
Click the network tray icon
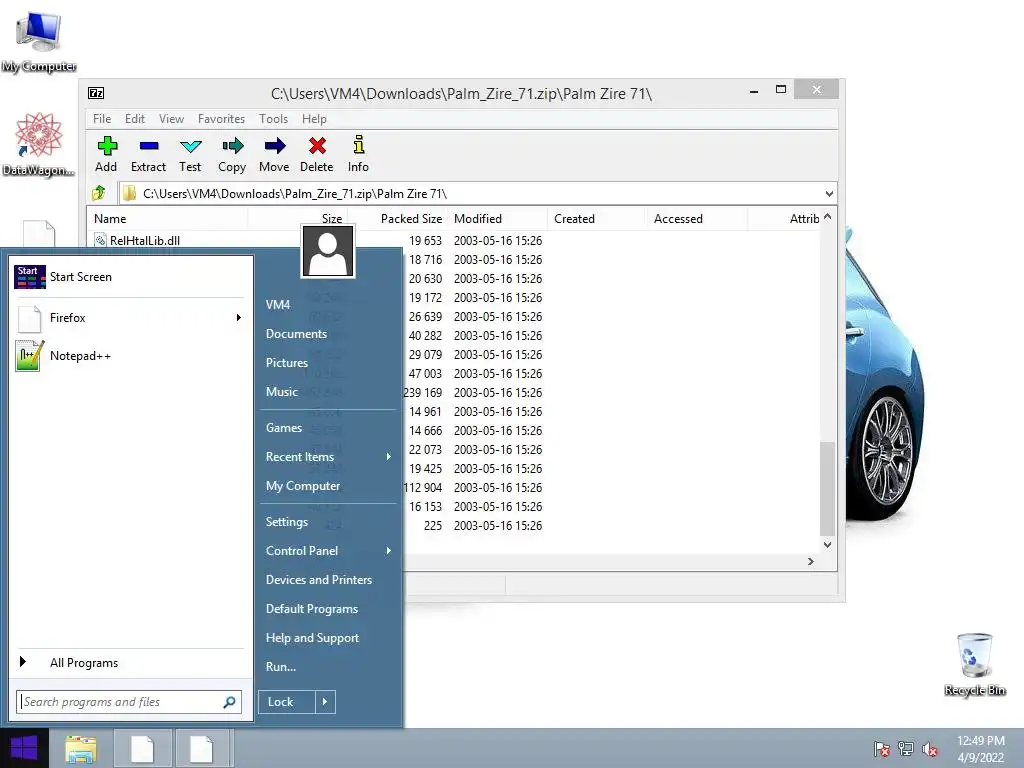click(906, 749)
